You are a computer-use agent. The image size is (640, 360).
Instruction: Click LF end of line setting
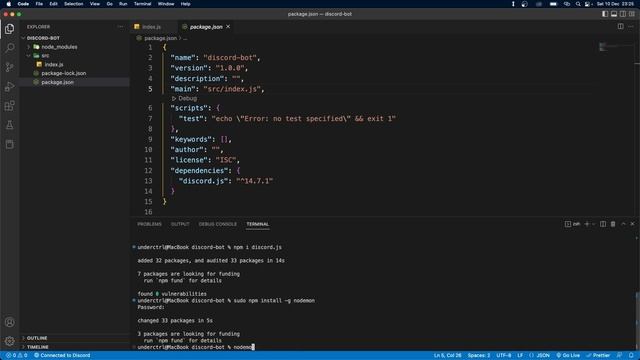[x=520, y=356]
